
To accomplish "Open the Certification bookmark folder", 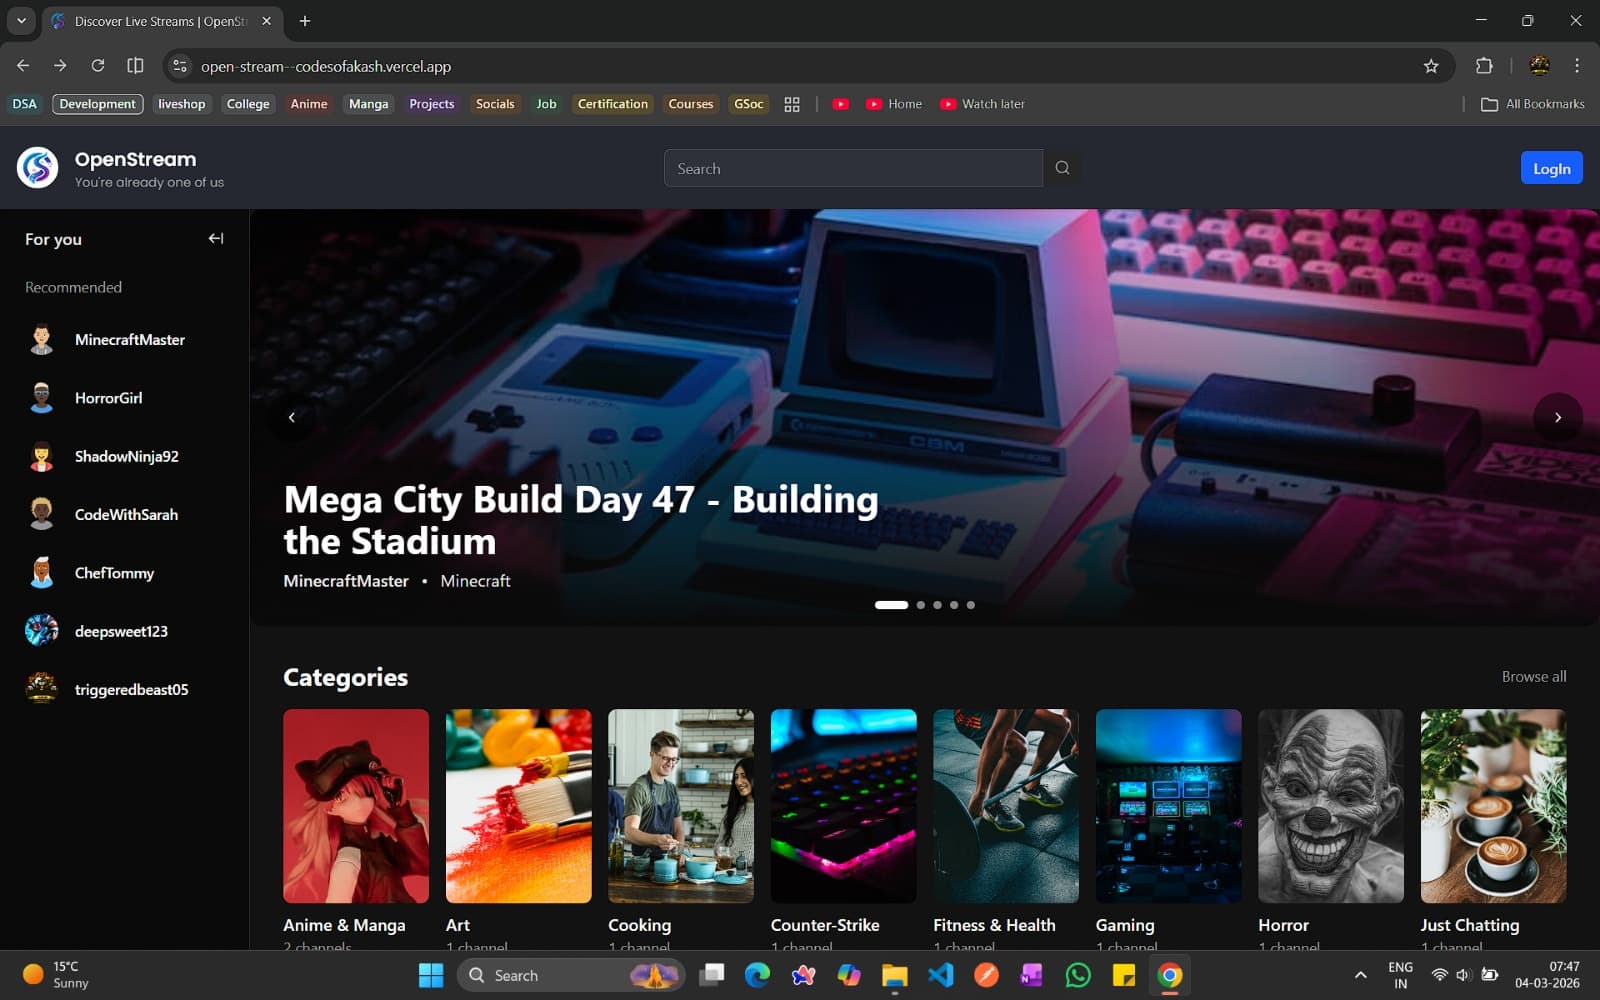I will (613, 104).
